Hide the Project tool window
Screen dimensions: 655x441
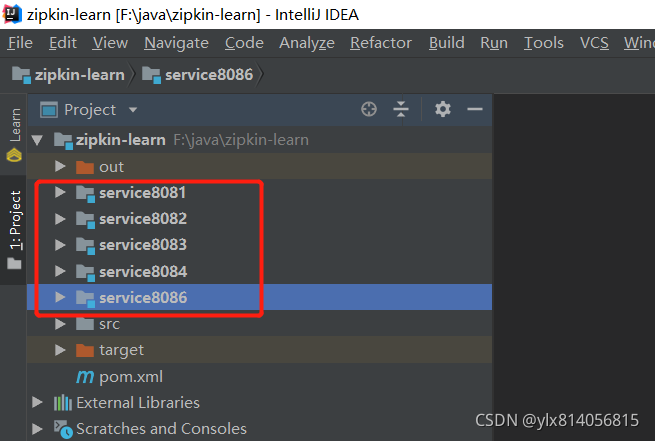[475, 109]
